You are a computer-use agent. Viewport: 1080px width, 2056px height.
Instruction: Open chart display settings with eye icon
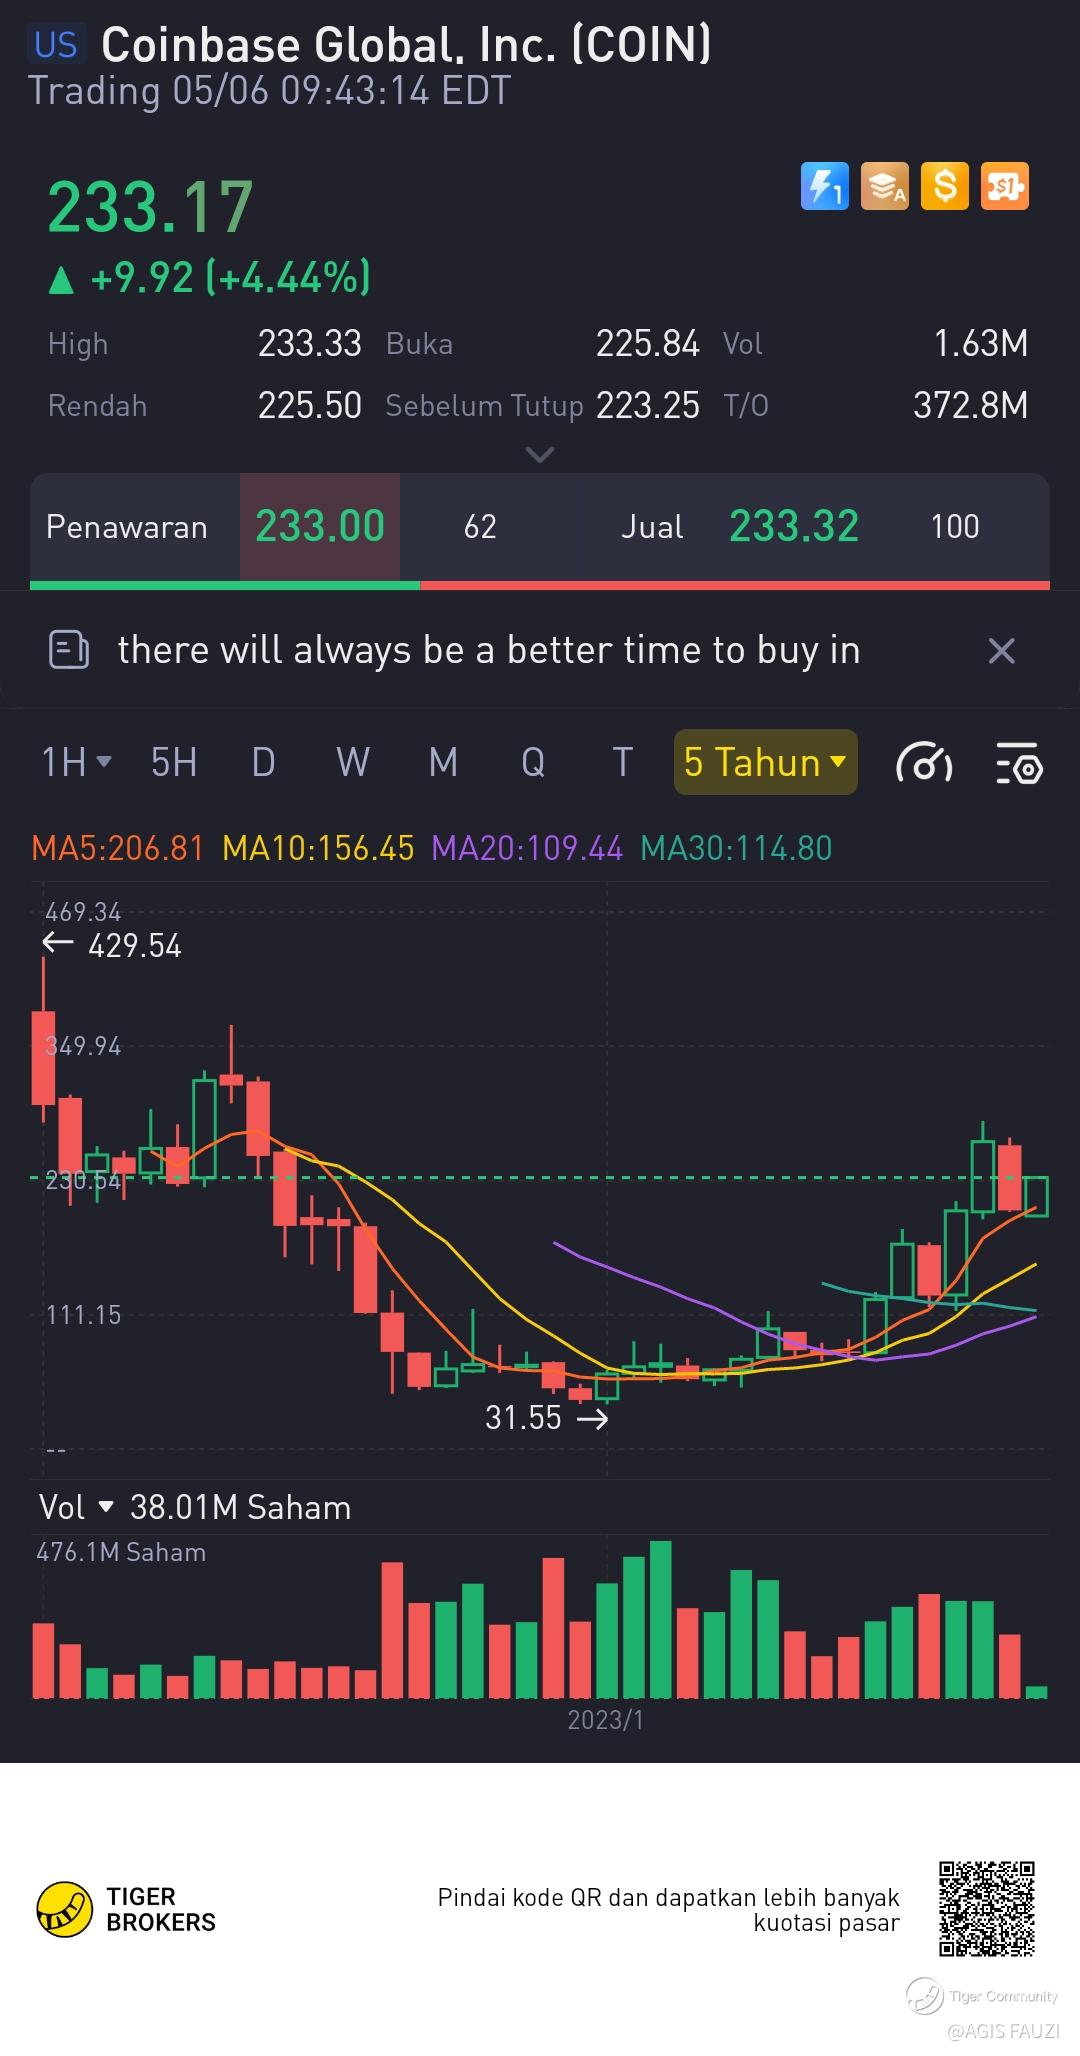coord(1019,763)
